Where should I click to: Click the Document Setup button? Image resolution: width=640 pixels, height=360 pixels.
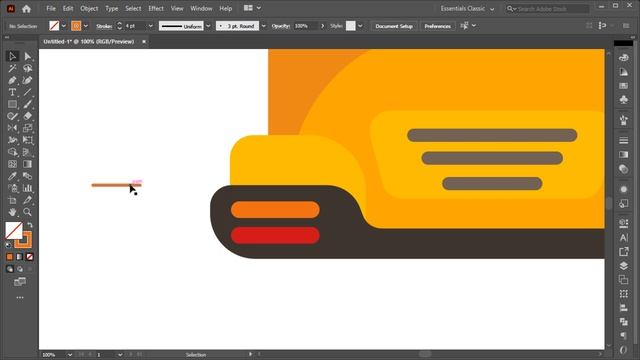pos(394,26)
